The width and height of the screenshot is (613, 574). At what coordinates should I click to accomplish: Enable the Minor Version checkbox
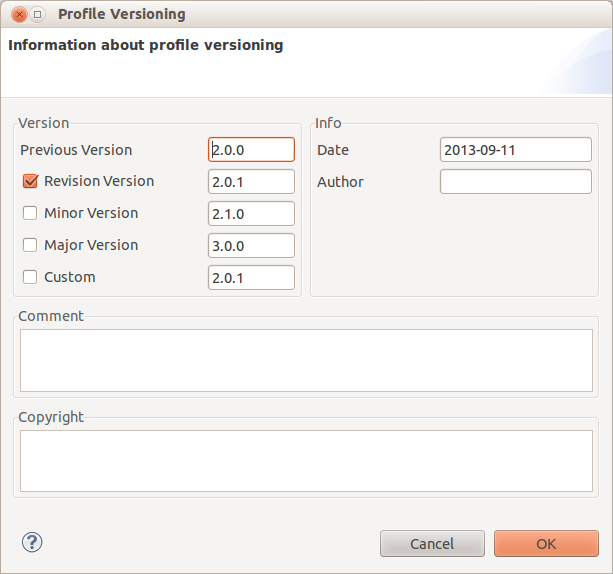(30, 213)
